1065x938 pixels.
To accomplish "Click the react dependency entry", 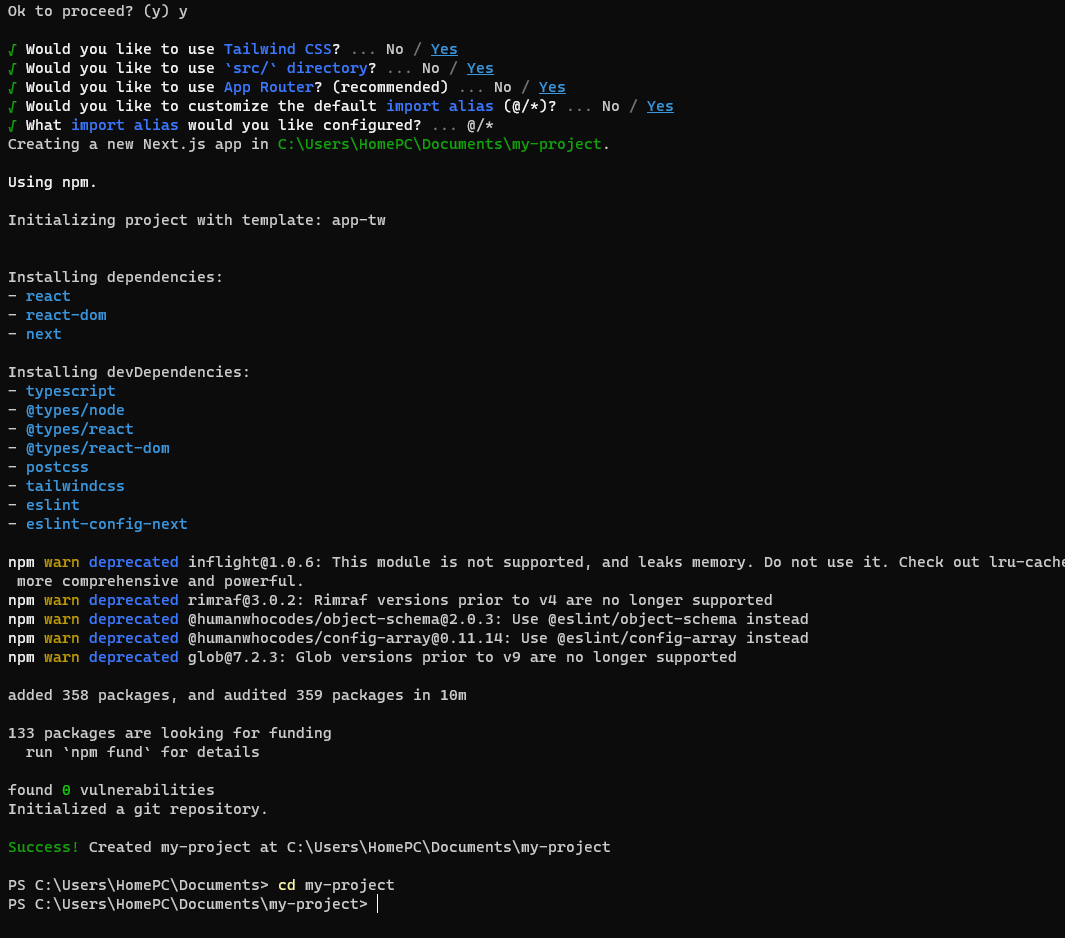I will pos(47,295).
